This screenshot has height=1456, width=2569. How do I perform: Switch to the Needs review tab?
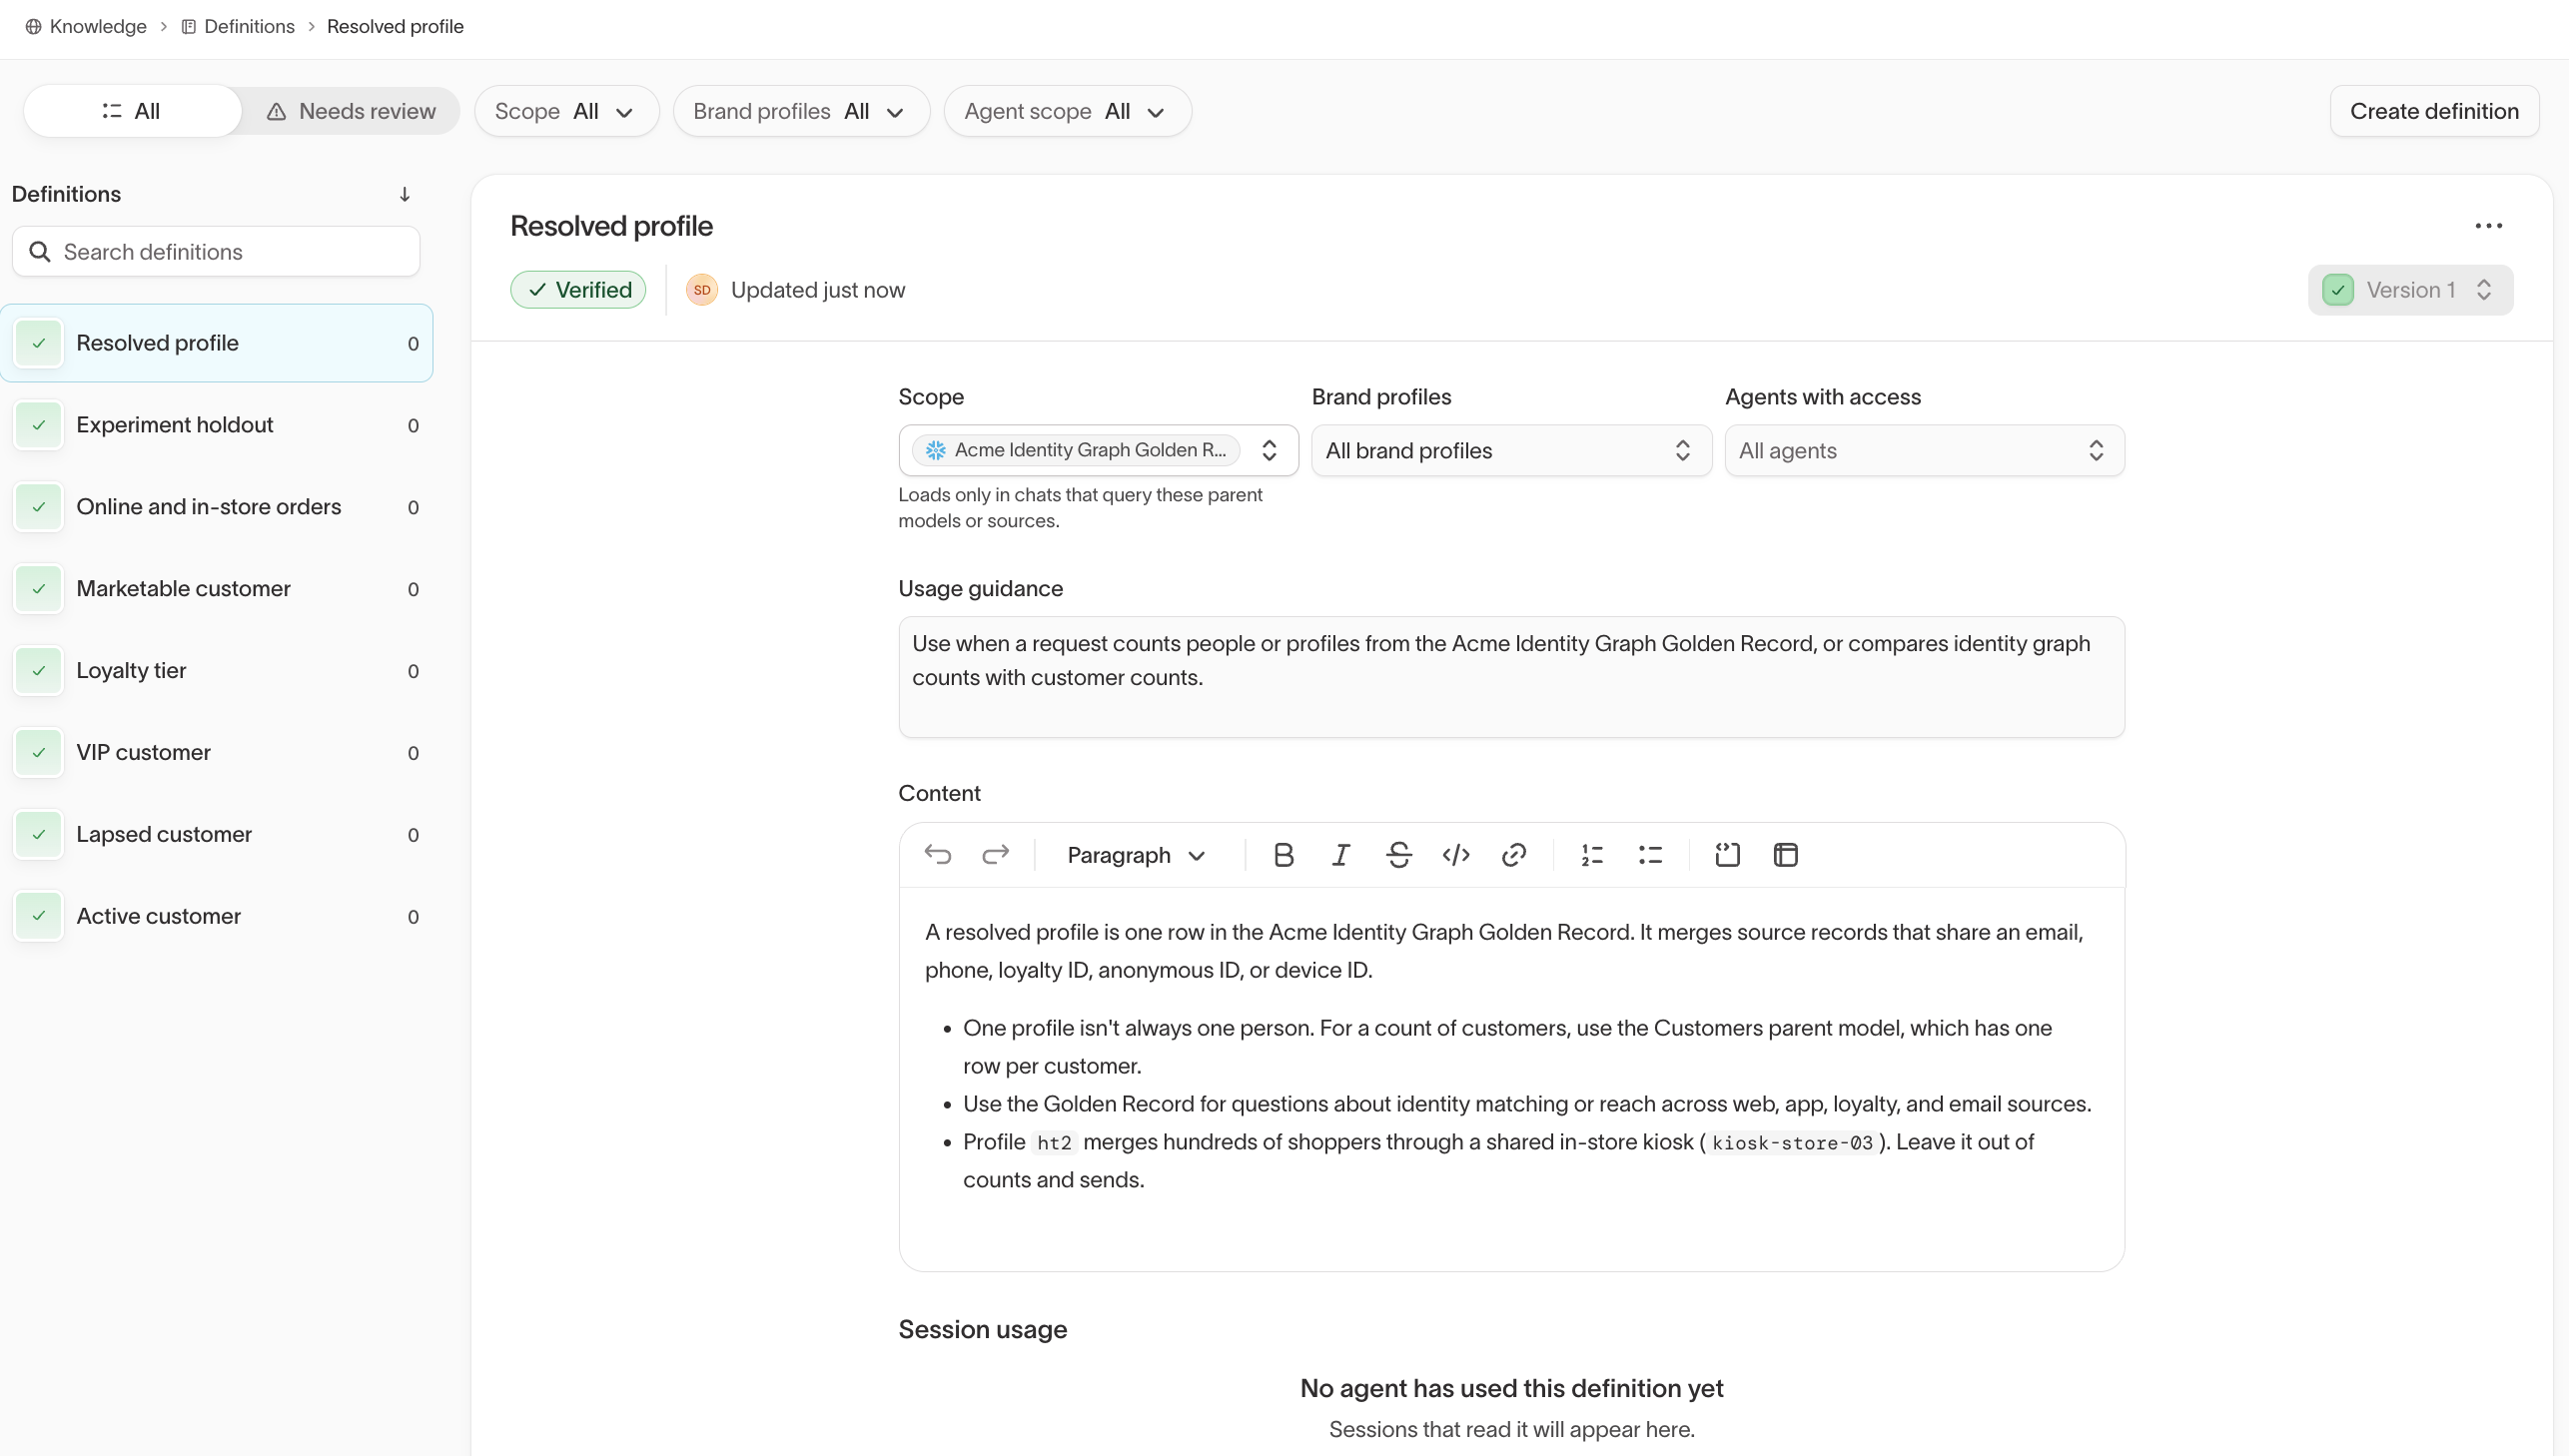(x=351, y=111)
